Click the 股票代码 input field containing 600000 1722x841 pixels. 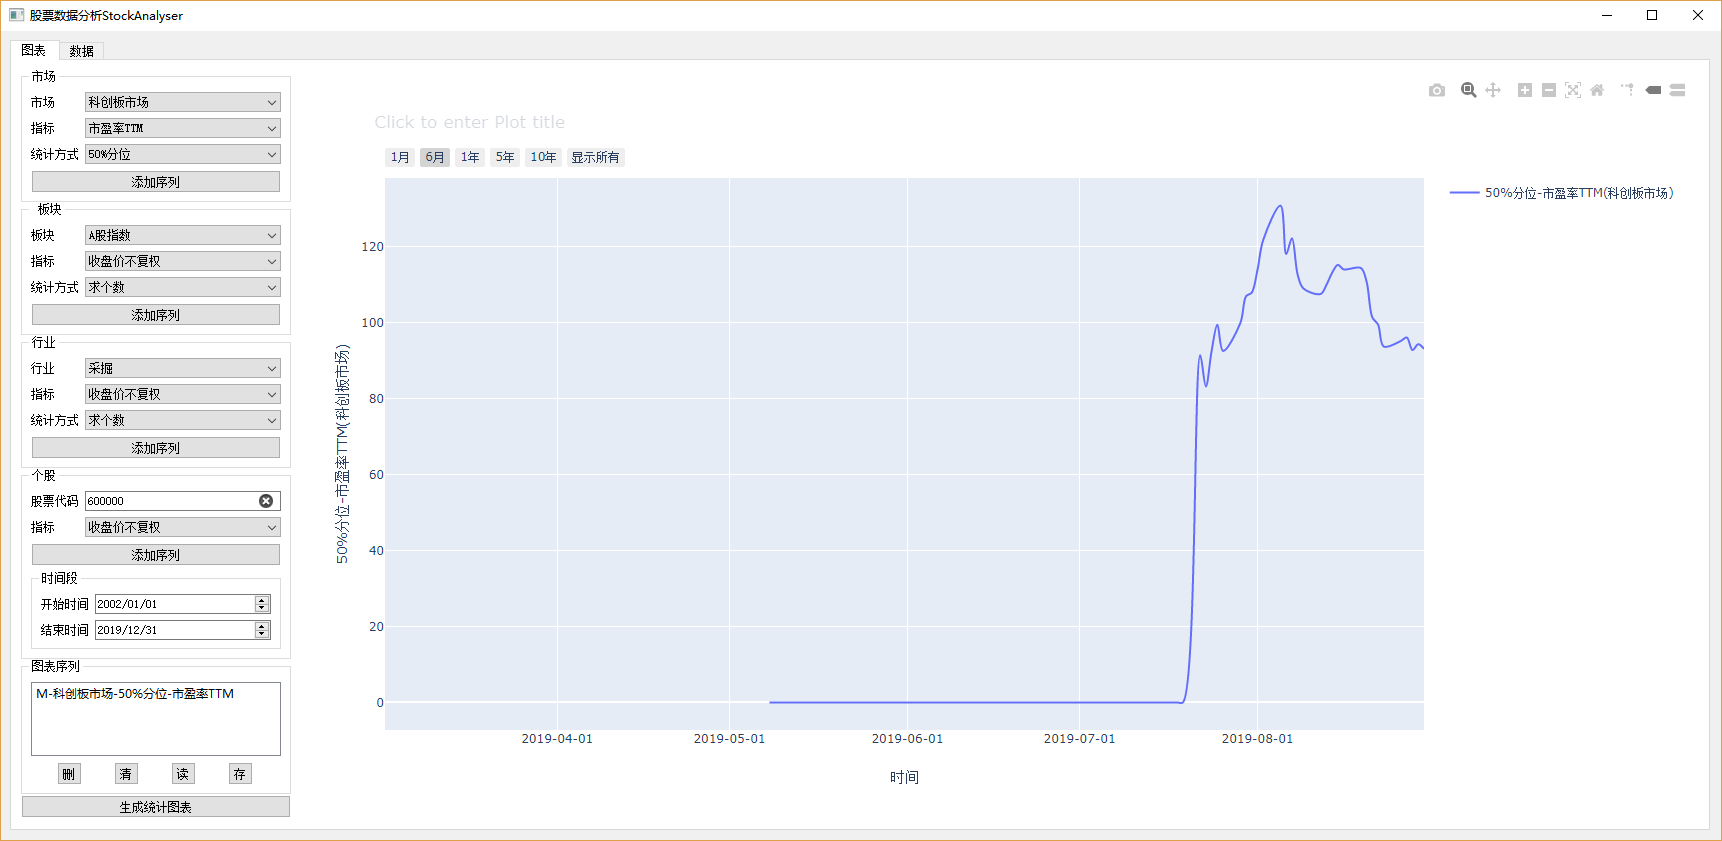(170, 501)
